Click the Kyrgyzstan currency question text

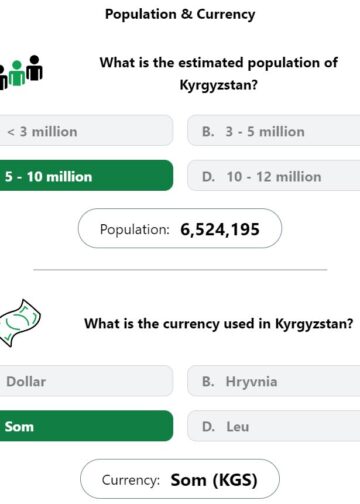click(219, 323)
